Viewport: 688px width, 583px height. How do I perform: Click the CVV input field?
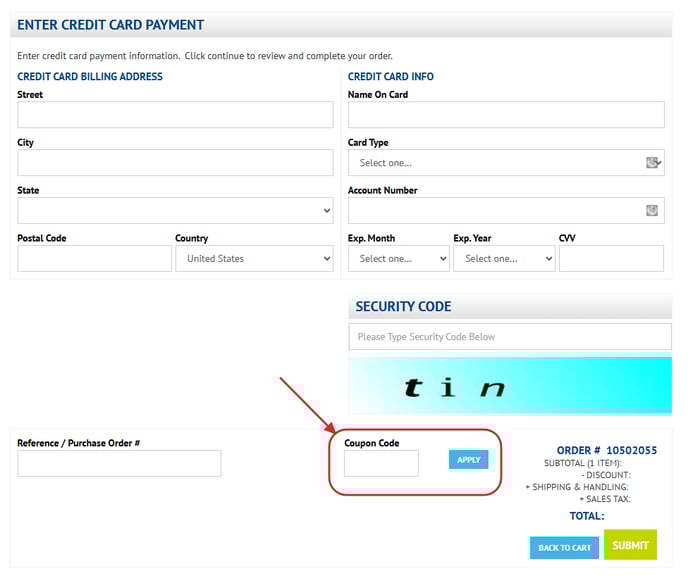[611, 259]
